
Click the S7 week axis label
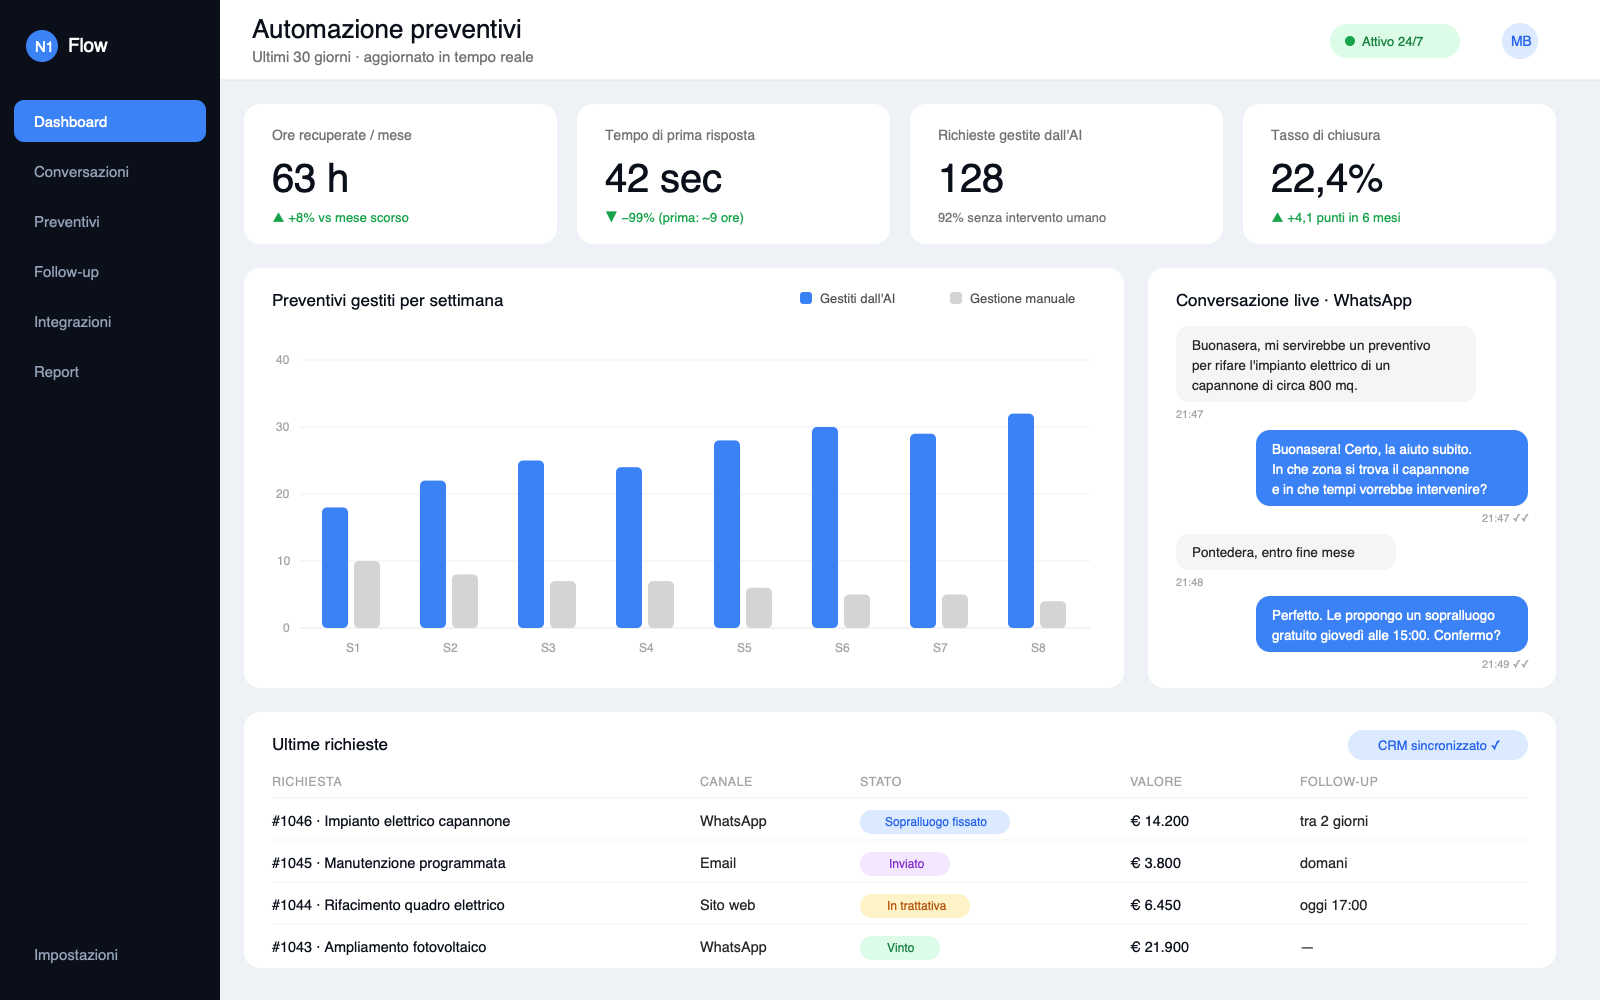click(x=940, y=648)
